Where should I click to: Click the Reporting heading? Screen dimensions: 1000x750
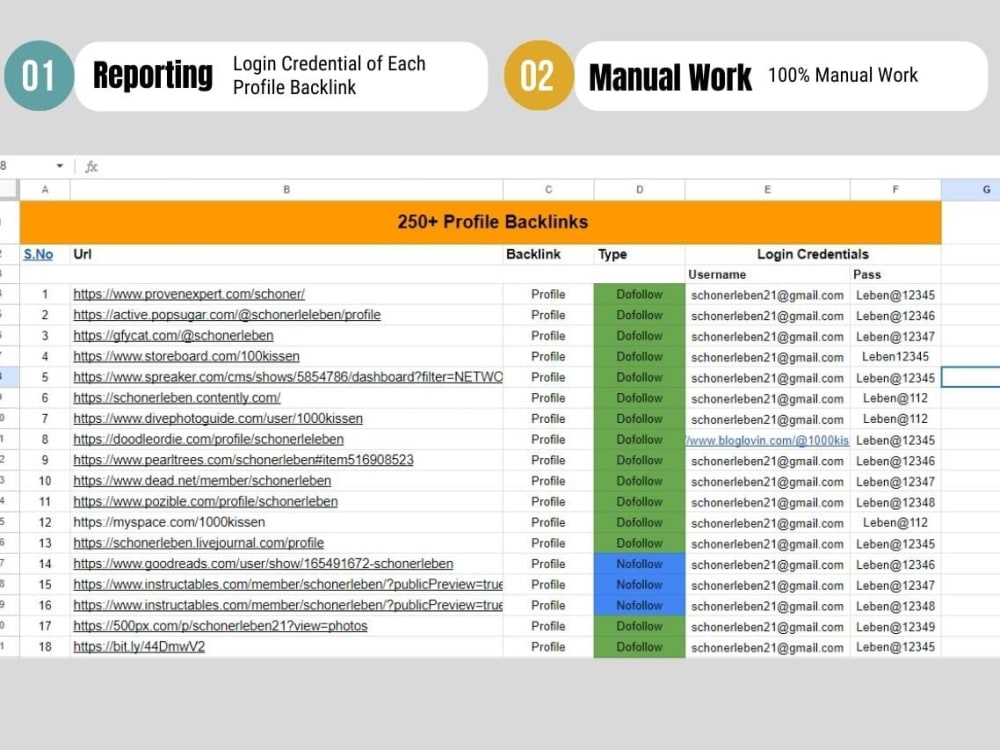(x=152, y=75)
